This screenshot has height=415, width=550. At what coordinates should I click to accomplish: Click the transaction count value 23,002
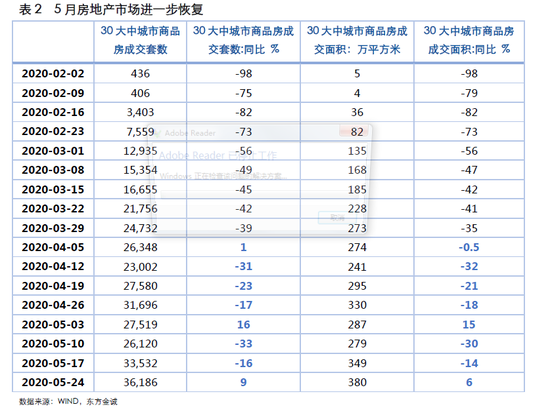pos(140,267)
